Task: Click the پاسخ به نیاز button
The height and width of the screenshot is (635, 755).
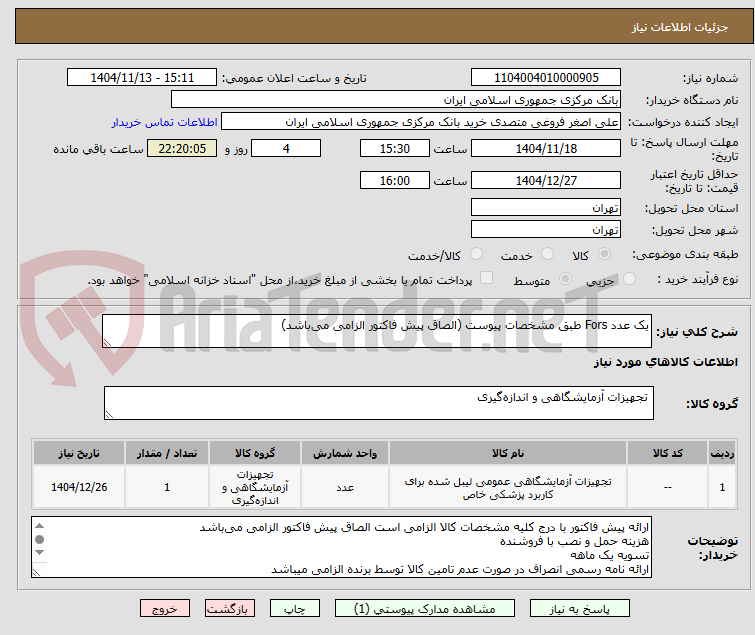Action: pyautogui.click(x=580, y=609)
